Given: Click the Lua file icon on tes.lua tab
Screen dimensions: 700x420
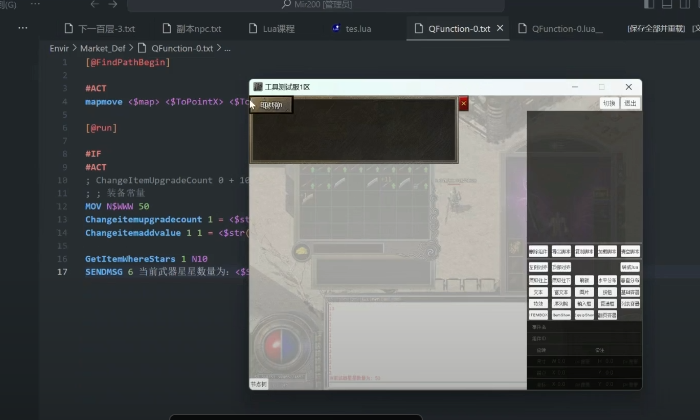Looking at the screenshot, I should pos(338,29).
